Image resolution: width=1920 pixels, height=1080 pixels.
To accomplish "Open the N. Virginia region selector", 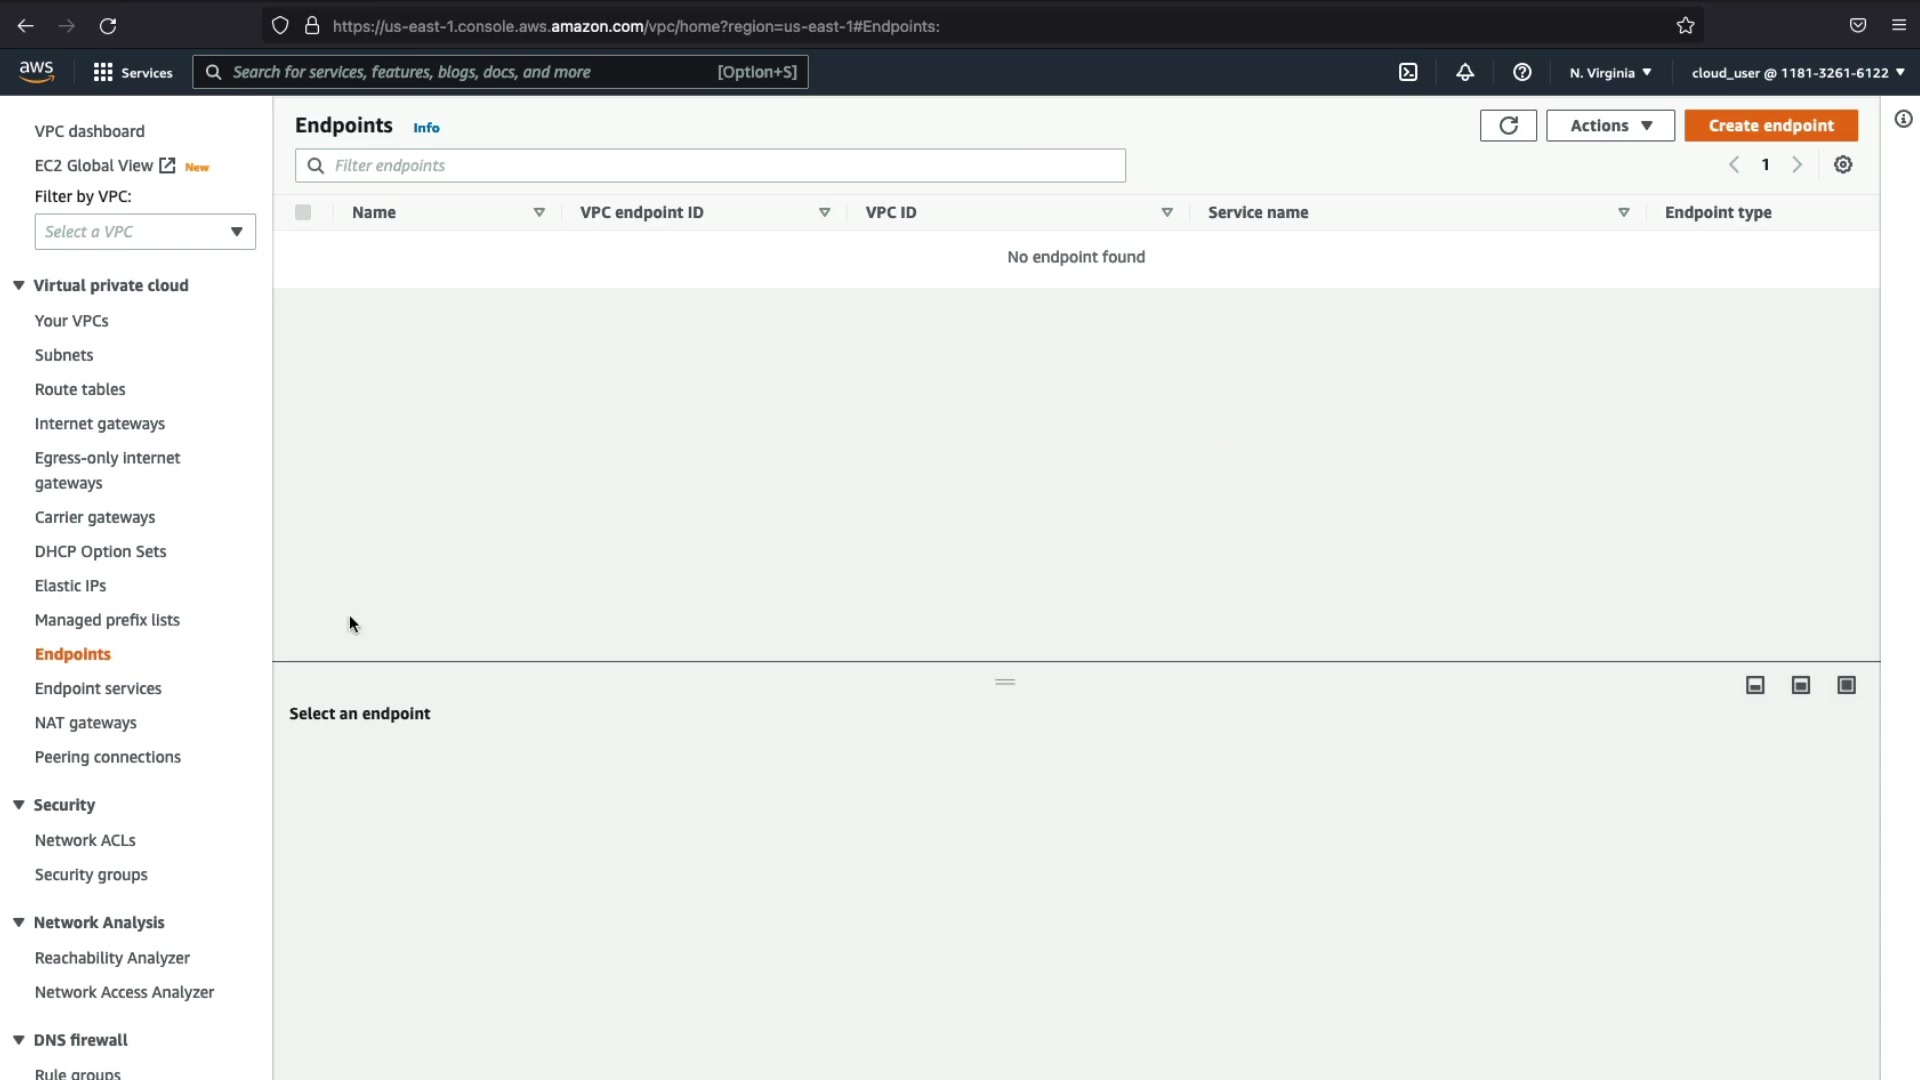I will point(1610,72).
